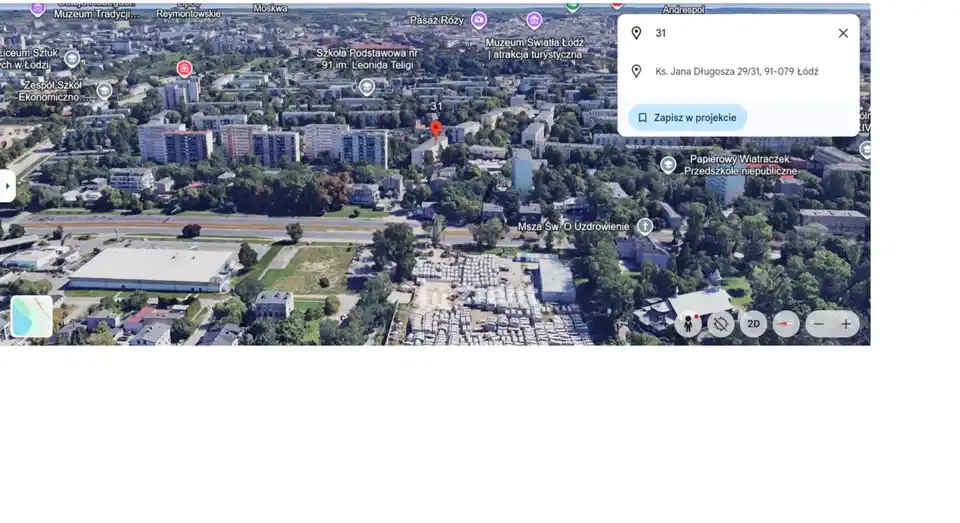The width and height of the screenshot is (960, 523).
Task: Click the pin icon beside the address
Action: tap(636, 71)
